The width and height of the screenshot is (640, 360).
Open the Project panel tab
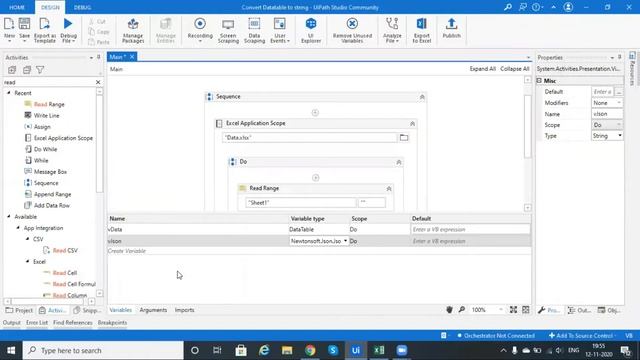pyautogui.click(x=19, y=310)
